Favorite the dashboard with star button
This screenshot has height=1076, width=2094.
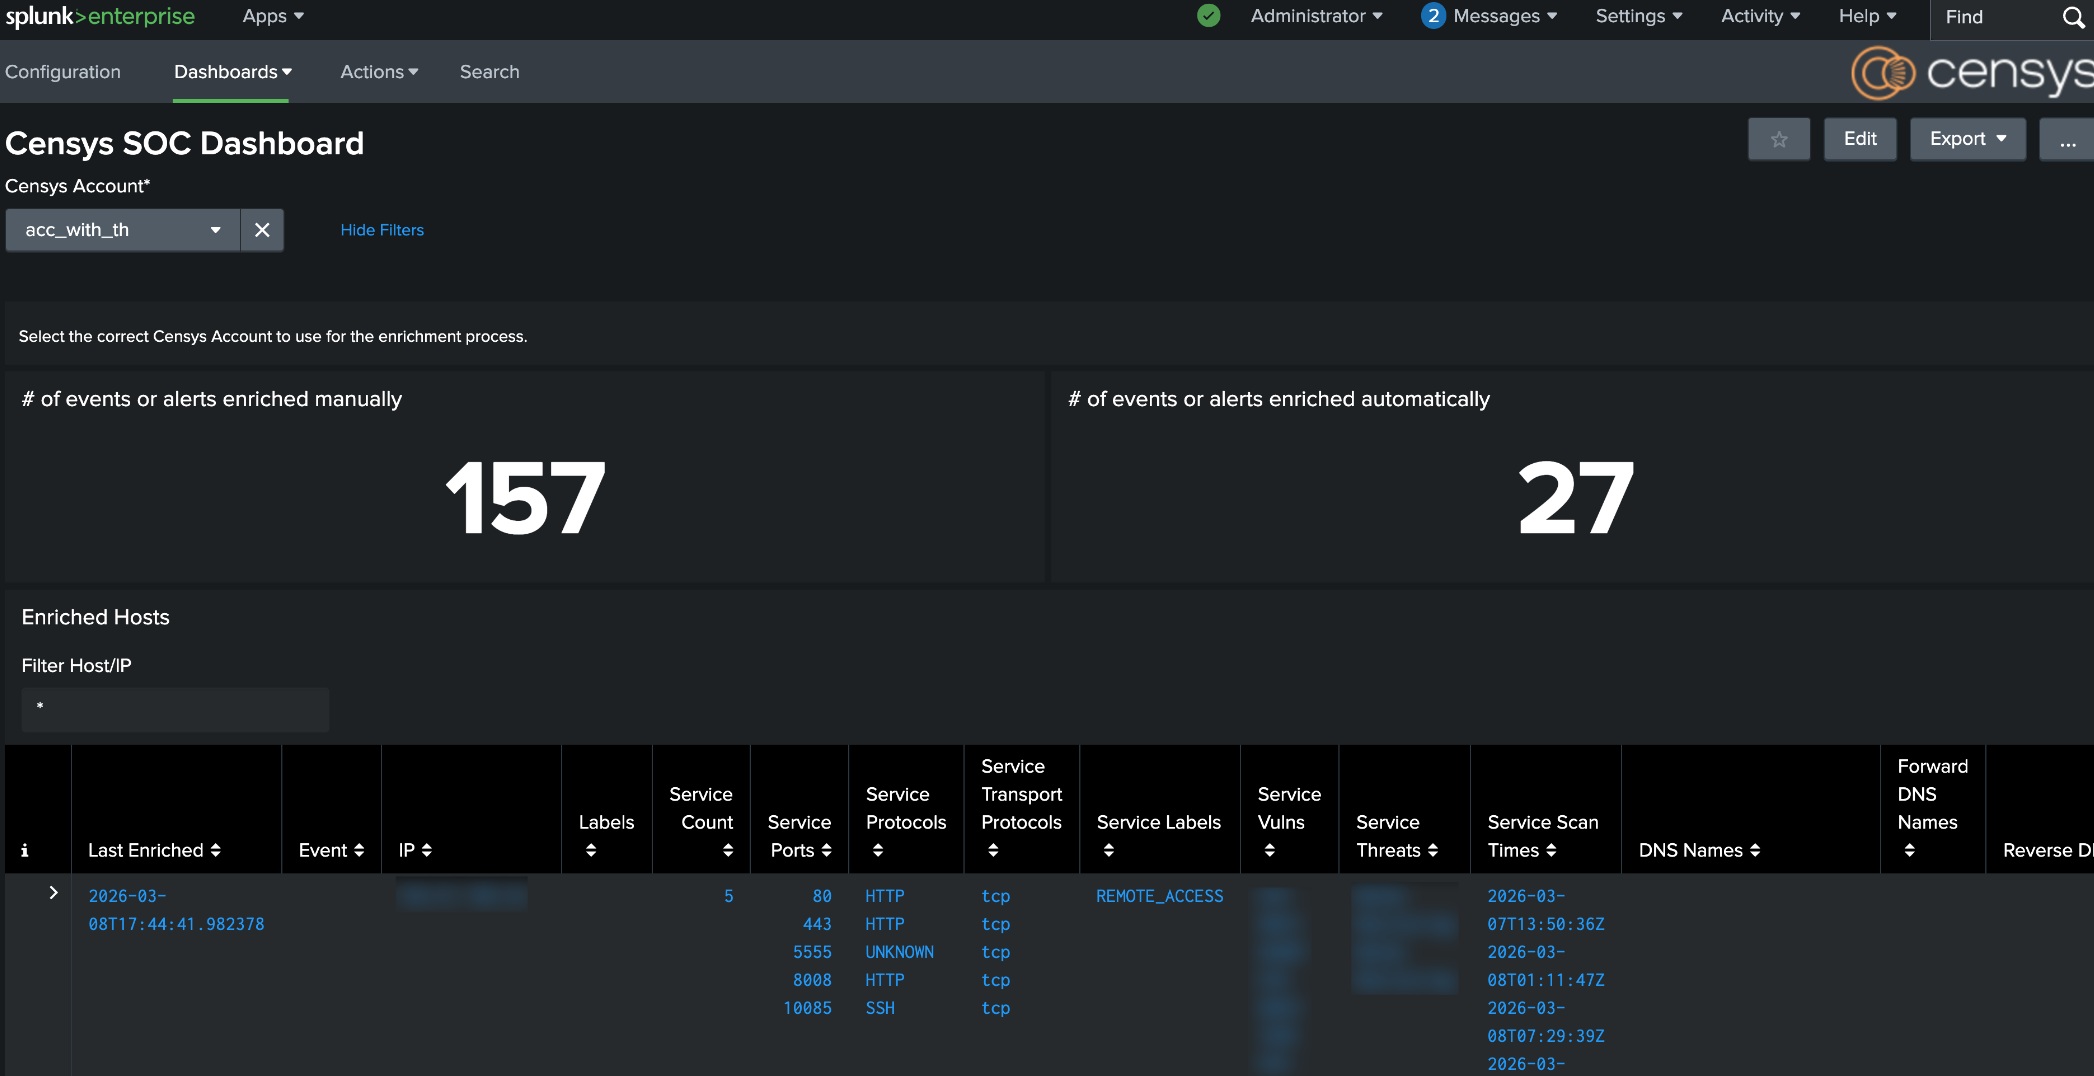[1779, 139]
